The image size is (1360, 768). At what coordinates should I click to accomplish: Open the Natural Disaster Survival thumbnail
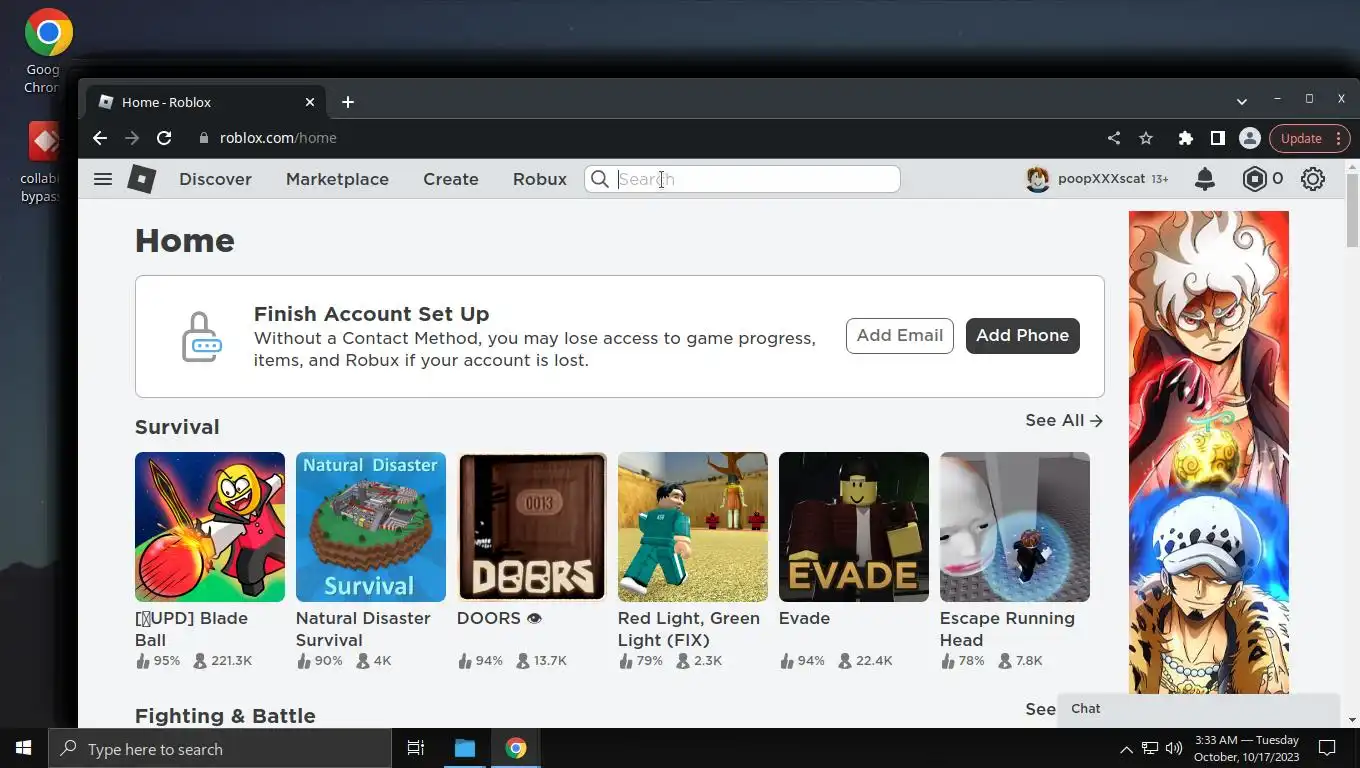coord(371,527)
